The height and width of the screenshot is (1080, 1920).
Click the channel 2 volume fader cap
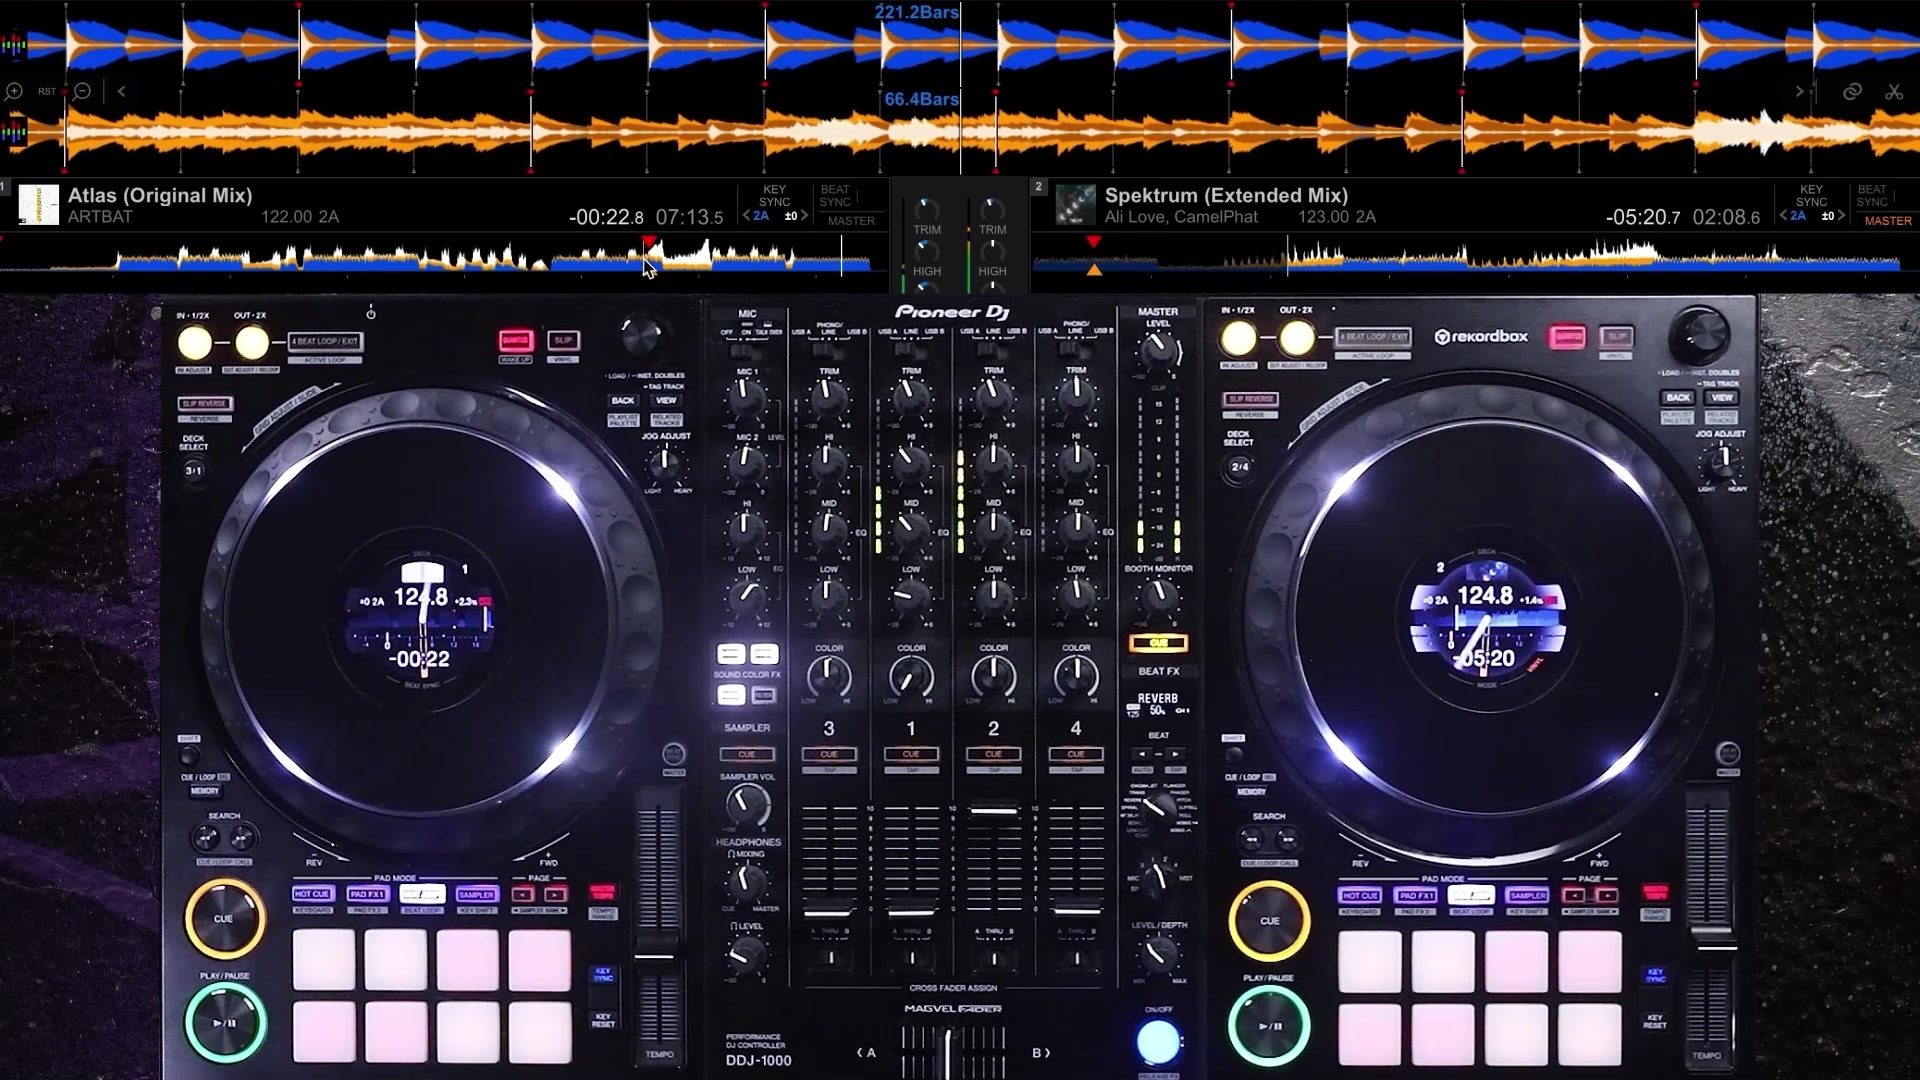tap(994, 811)
